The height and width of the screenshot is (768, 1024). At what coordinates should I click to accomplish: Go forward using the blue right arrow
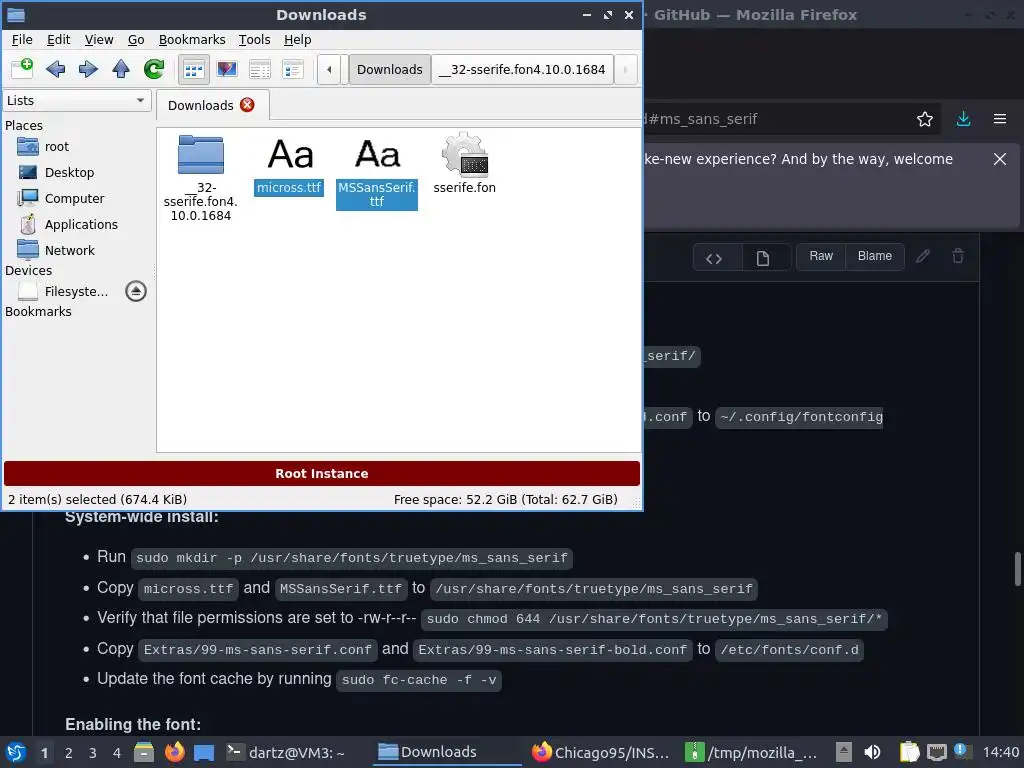88,69
